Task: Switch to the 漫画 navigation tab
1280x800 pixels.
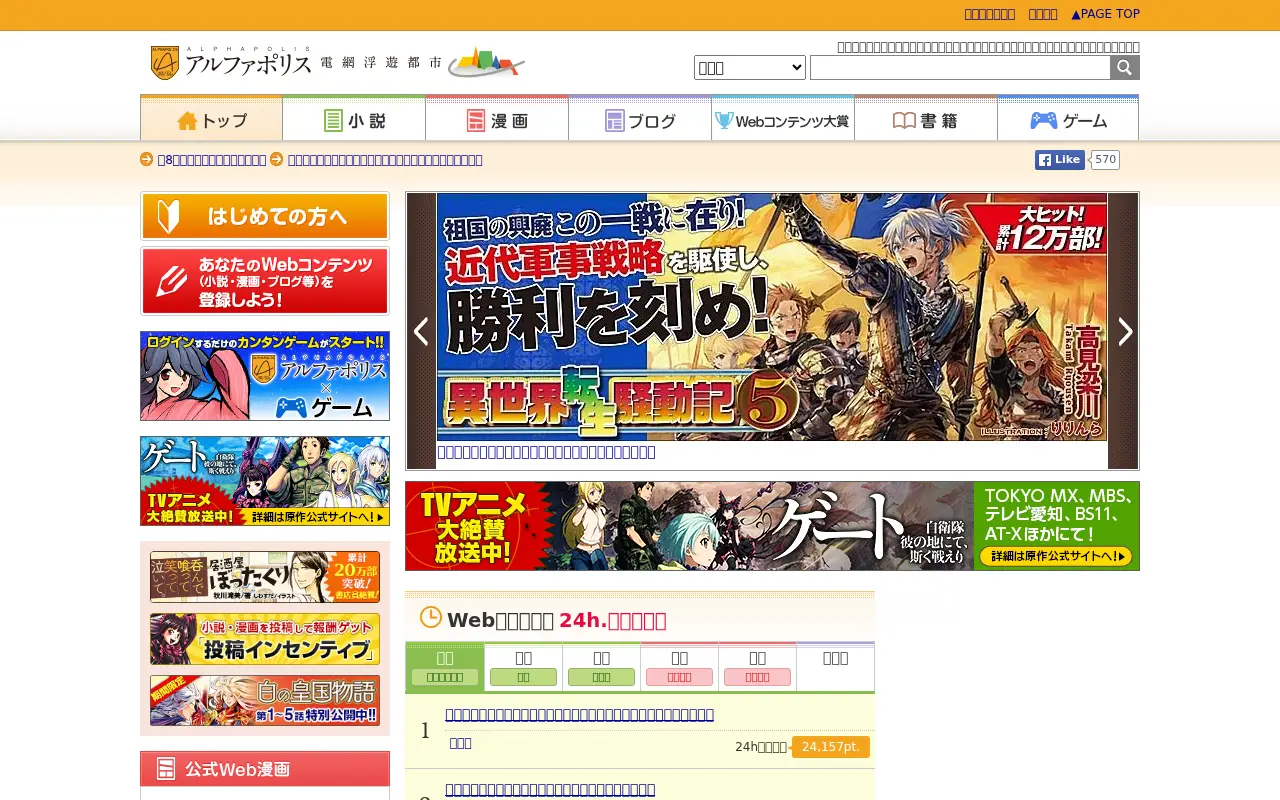Action: pos(497,119)
